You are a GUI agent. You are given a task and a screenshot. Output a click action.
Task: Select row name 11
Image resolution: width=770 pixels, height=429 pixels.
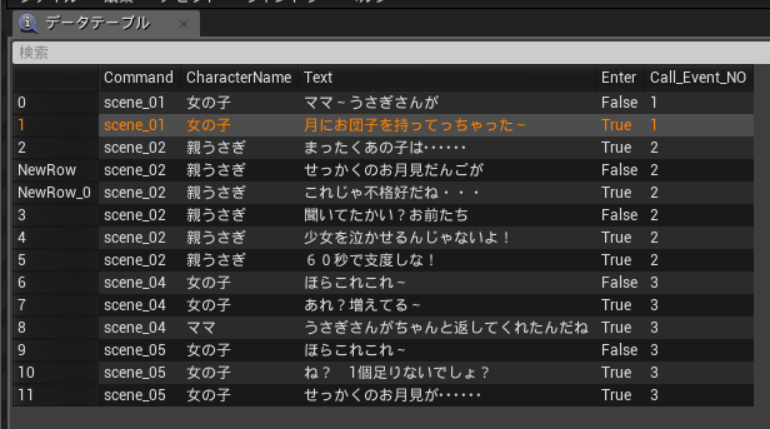tap(26, 395)
